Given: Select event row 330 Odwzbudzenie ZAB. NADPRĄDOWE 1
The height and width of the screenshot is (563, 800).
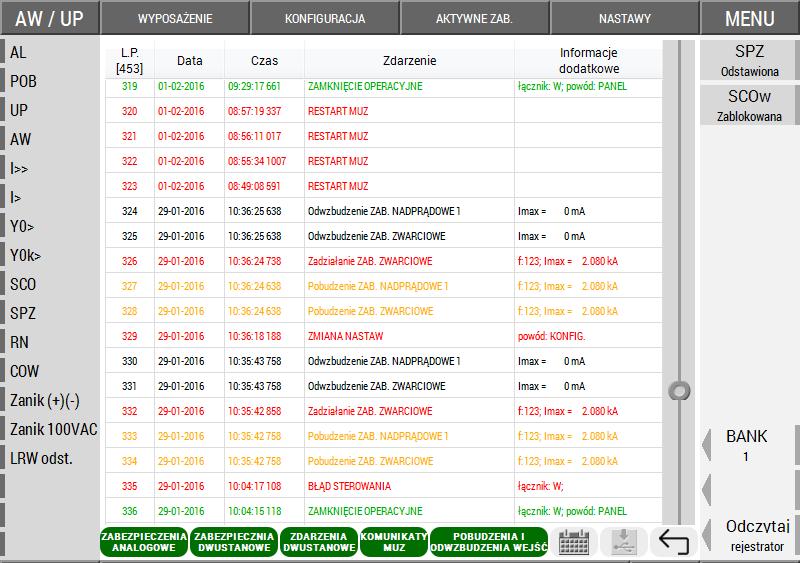Looking at the screenshot, I should click(x=384, y=361).
